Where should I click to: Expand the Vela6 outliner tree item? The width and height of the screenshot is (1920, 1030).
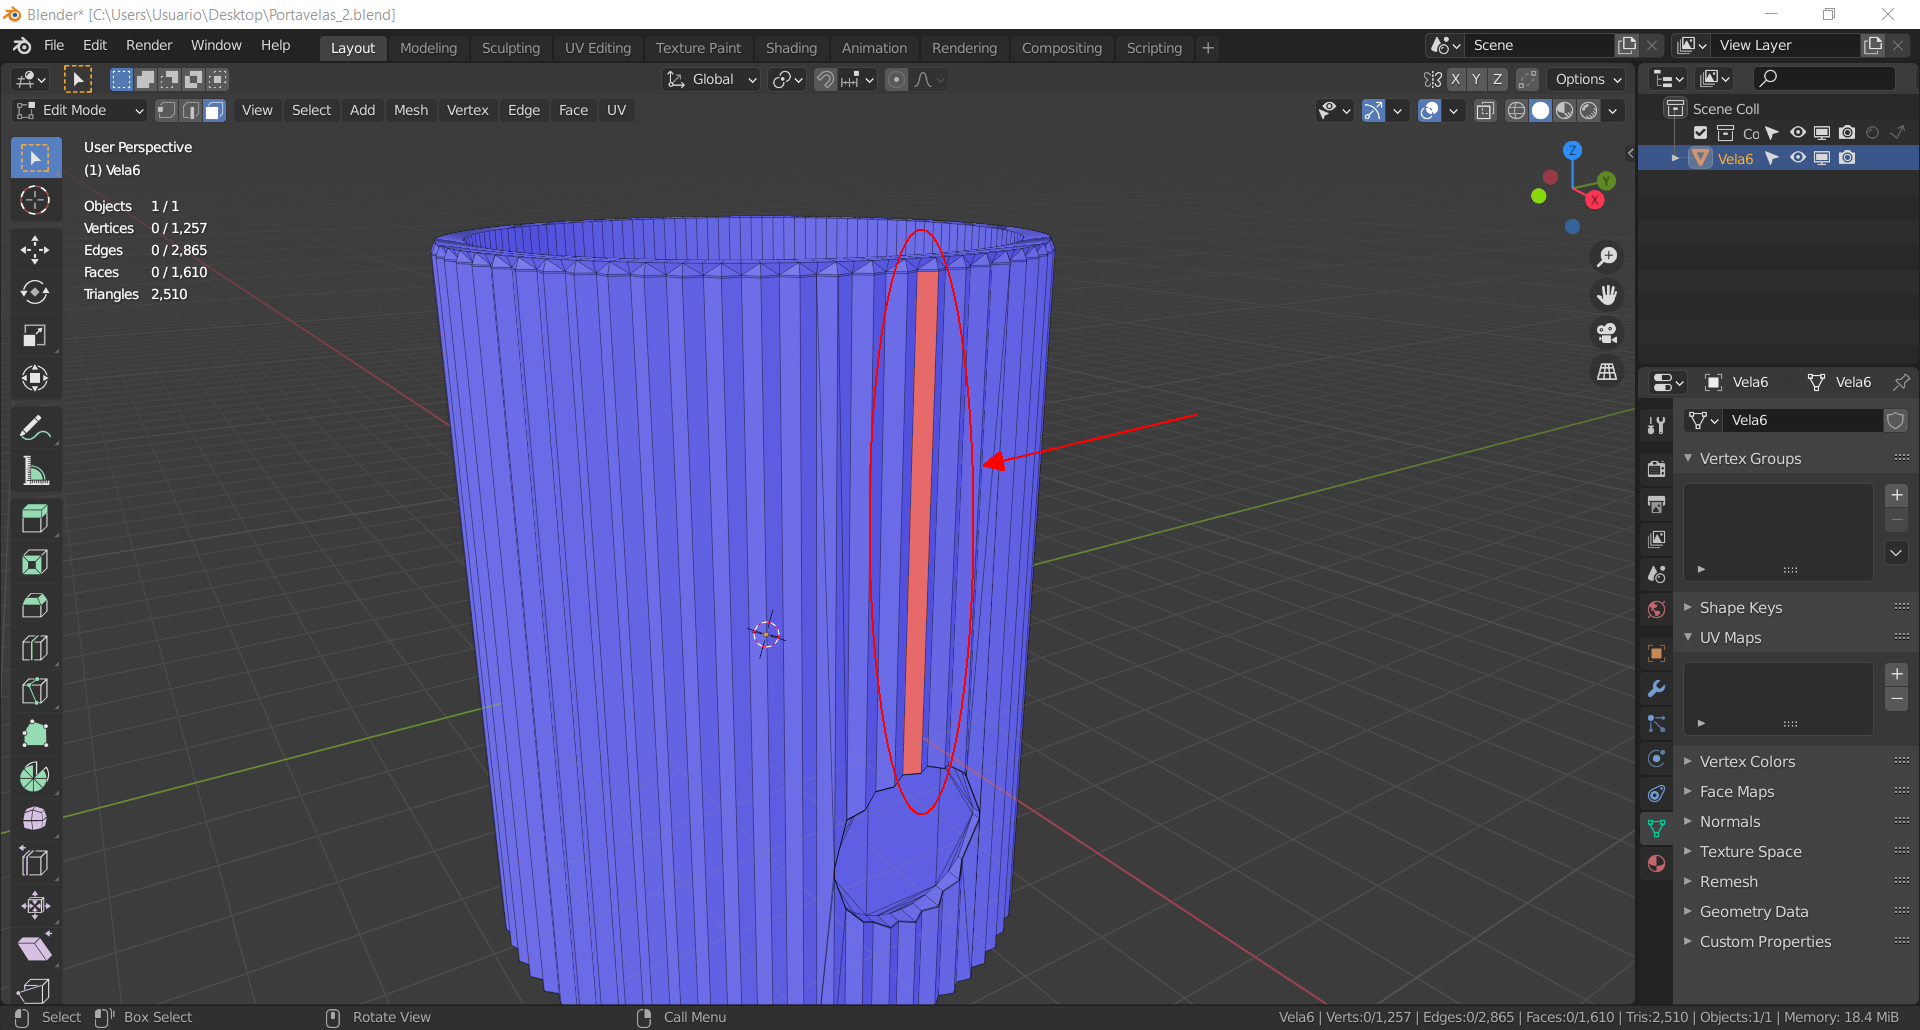tap(1675, 158)
